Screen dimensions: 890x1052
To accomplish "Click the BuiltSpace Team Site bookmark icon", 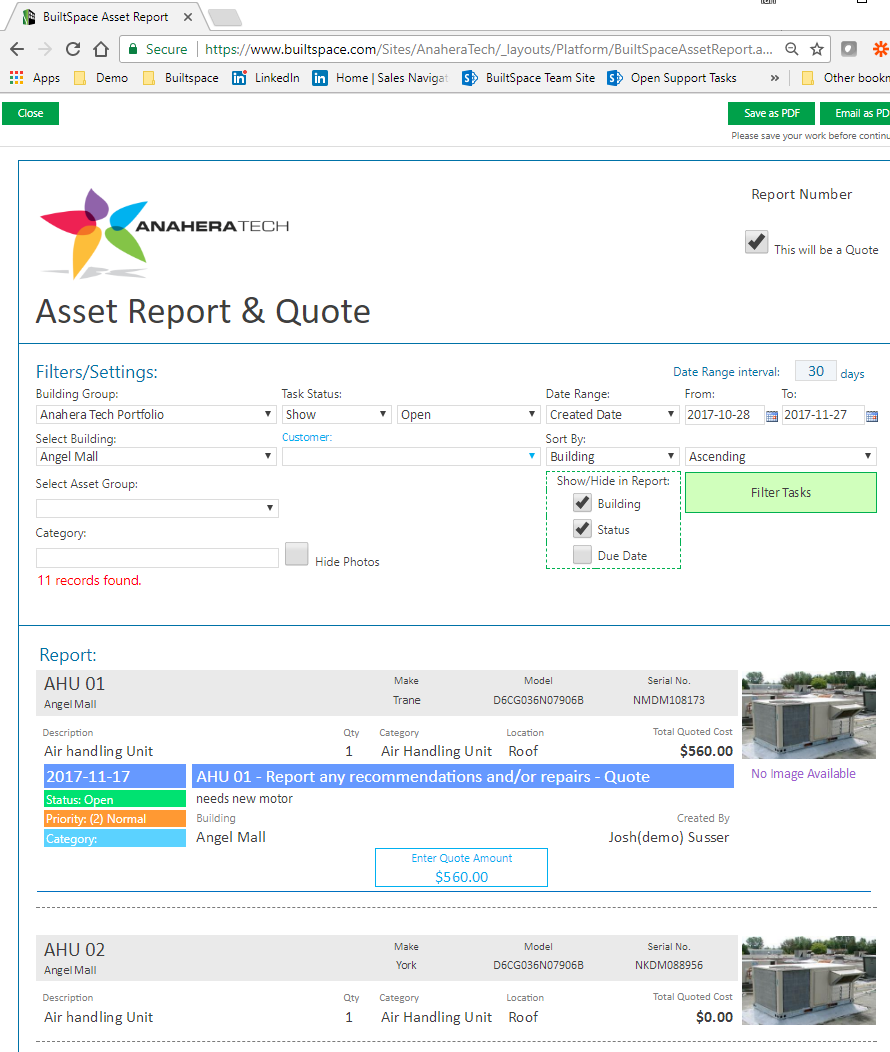I will pos(470,77).
